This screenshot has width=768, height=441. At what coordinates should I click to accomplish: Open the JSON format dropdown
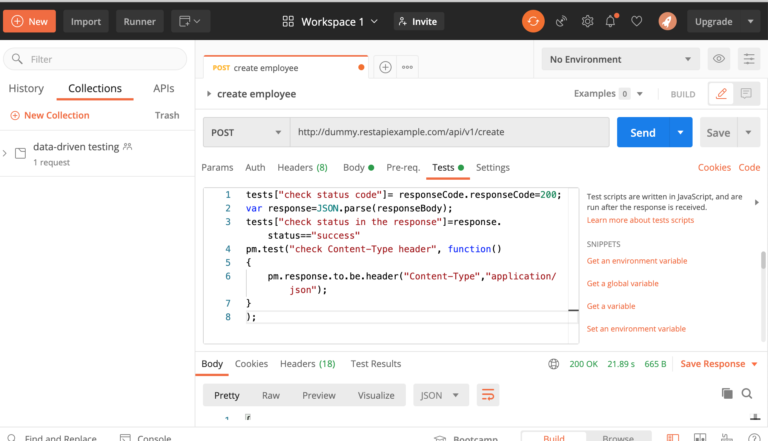441,395
